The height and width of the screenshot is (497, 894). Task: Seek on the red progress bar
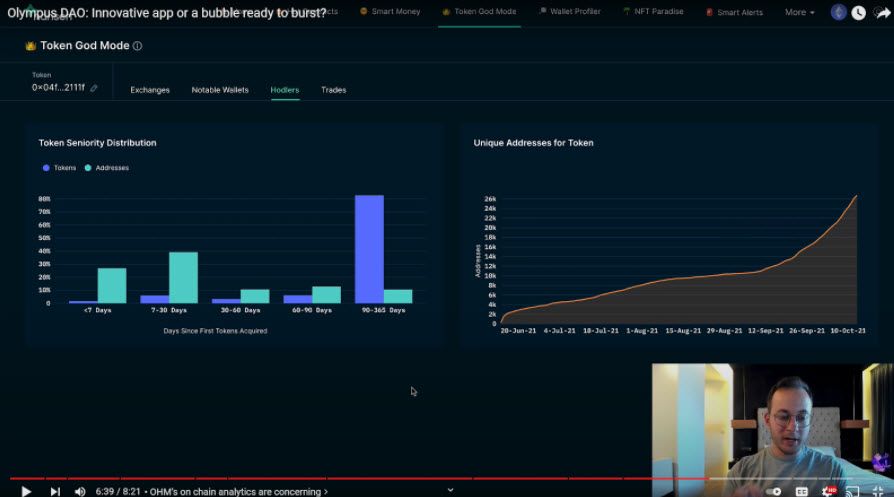(359, 478)
